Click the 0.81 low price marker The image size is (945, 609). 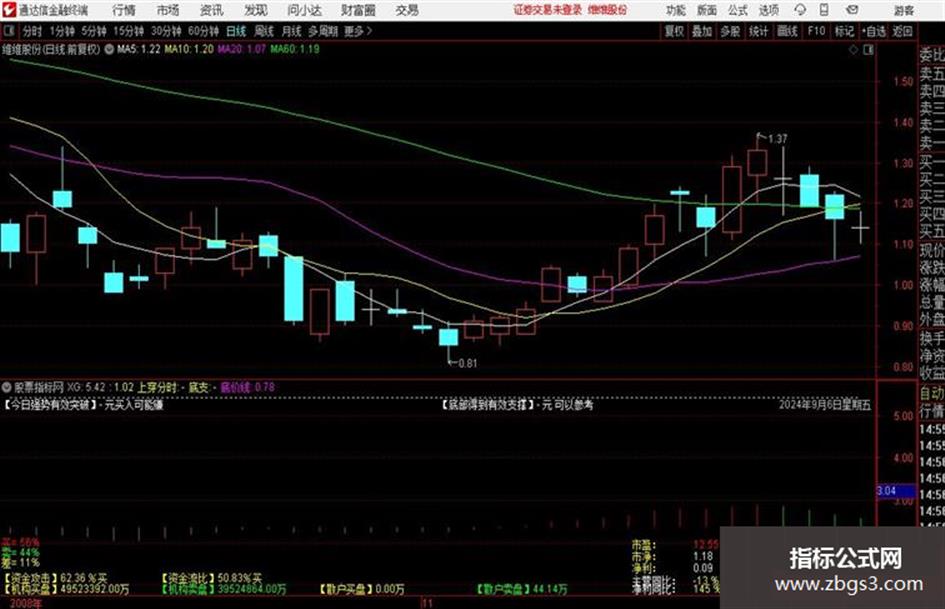click(x=468, y=363)
